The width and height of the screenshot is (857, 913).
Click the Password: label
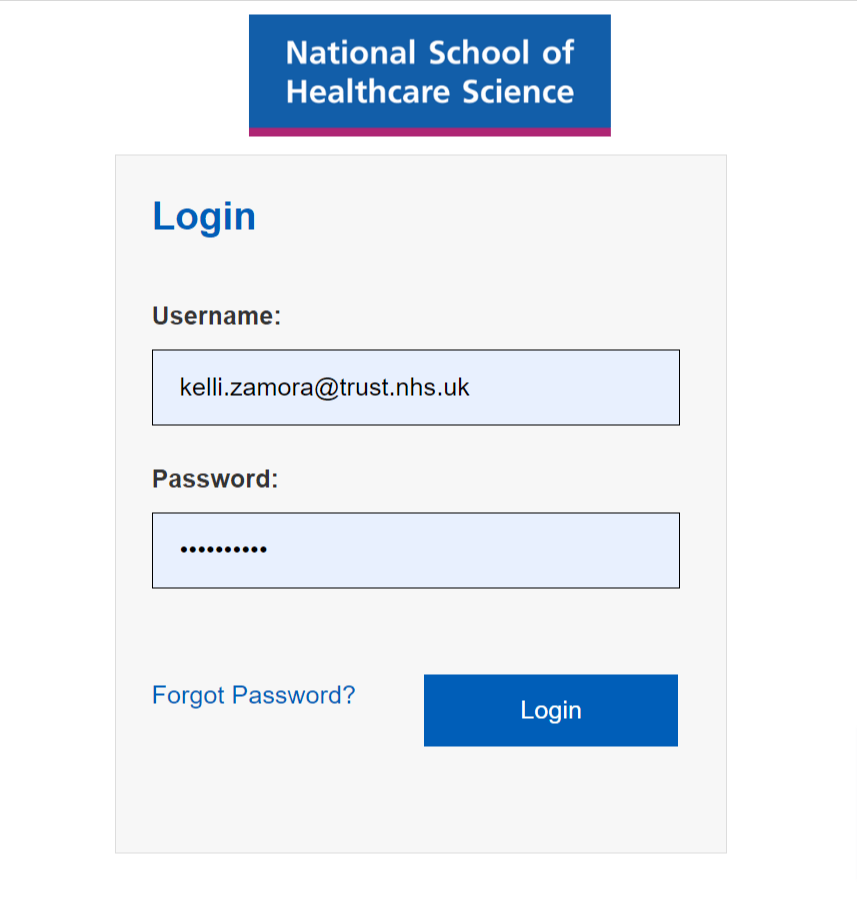215,479
